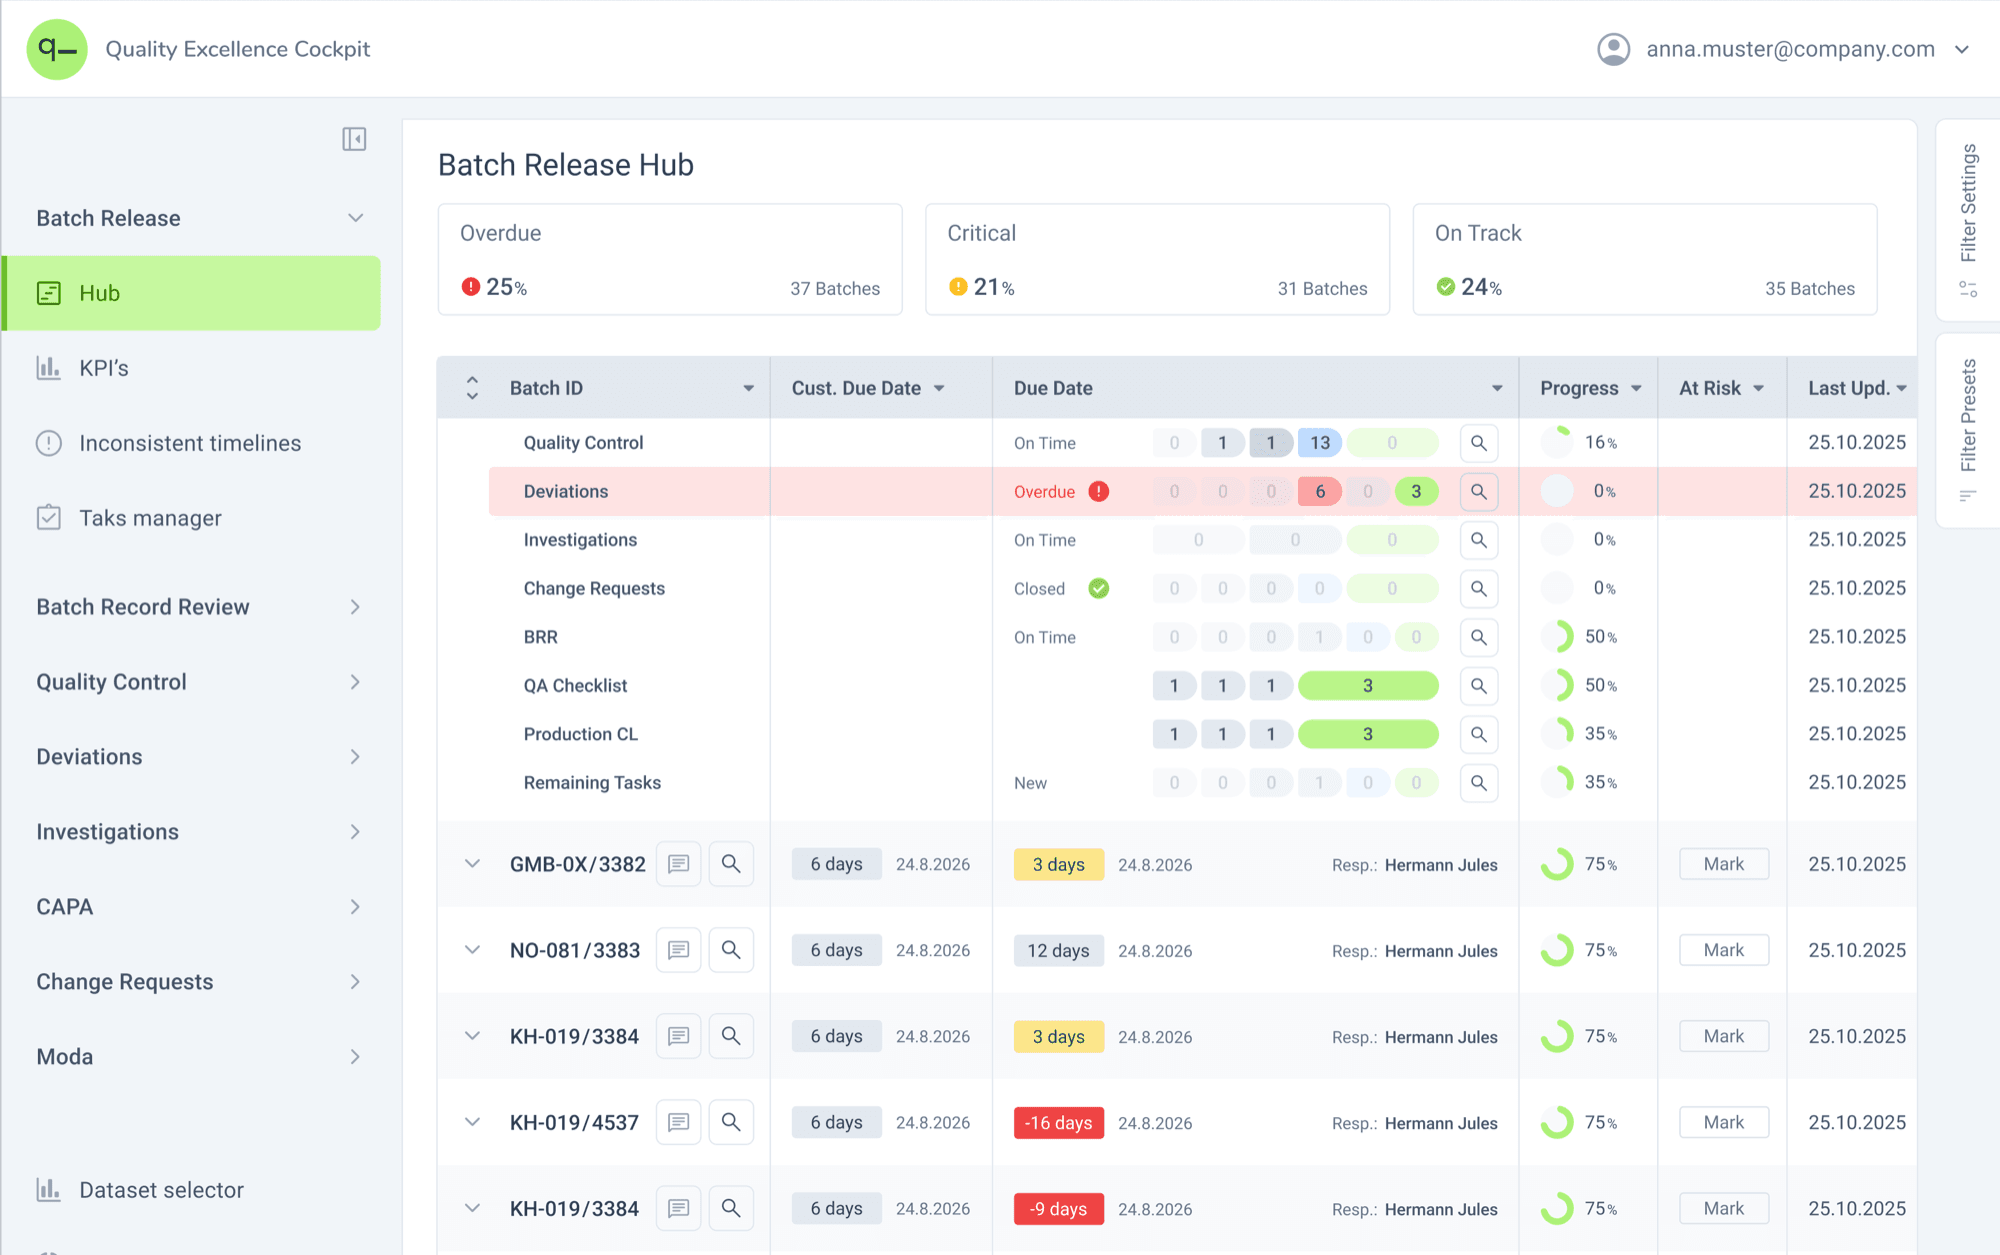This screenshot has height=1255, width=2000.
Task: Open Due Date column dropdown
Action: 1497,388
